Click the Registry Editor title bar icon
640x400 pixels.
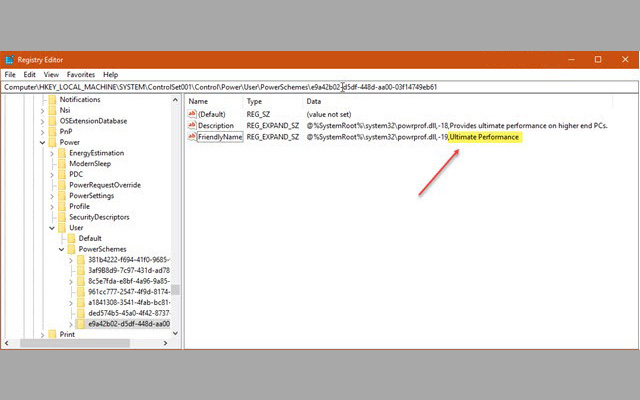click(11, 60)
